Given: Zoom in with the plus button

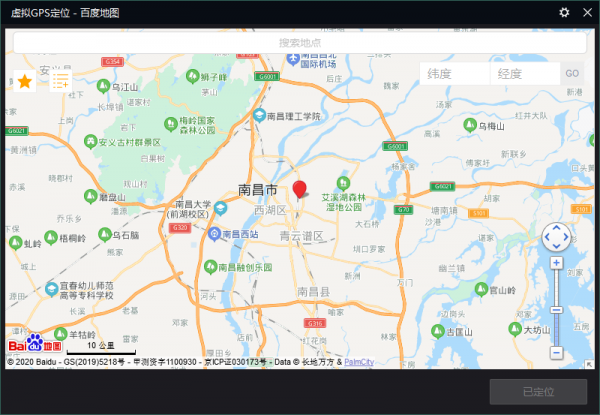Looking at the screenshot, I should (x=556, y=263).
